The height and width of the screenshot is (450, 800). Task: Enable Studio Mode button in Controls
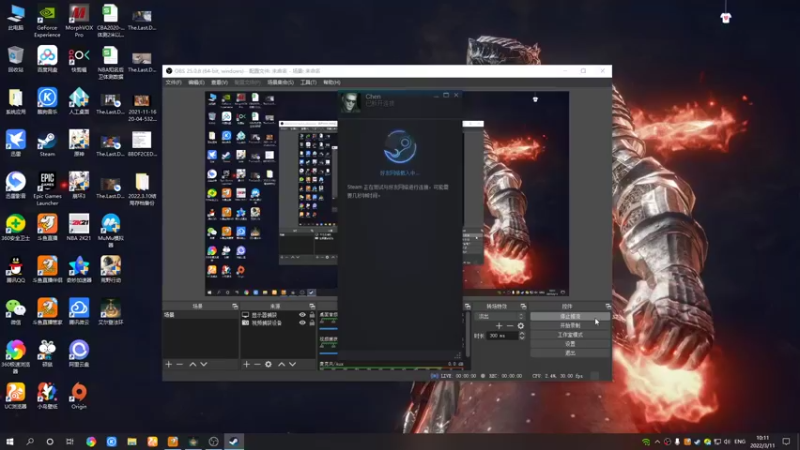(x=570, y=335)
